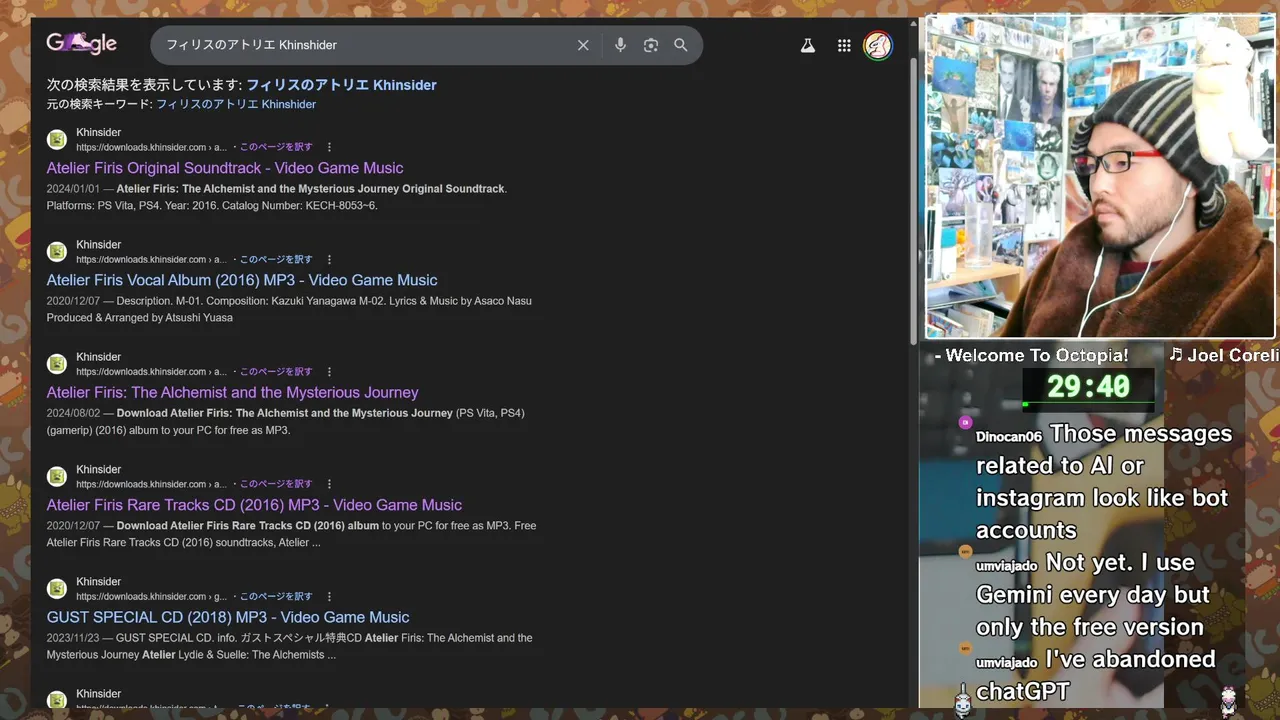Translate the GUST SPECIAL CD result page
The width and height of the screenshot is (1280, 720).
click(276, 596)
